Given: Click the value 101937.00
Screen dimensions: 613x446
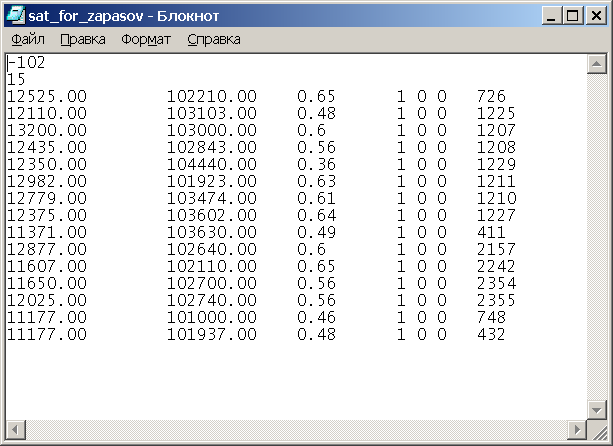Looking at the screenshot, I should pos(212,335).
